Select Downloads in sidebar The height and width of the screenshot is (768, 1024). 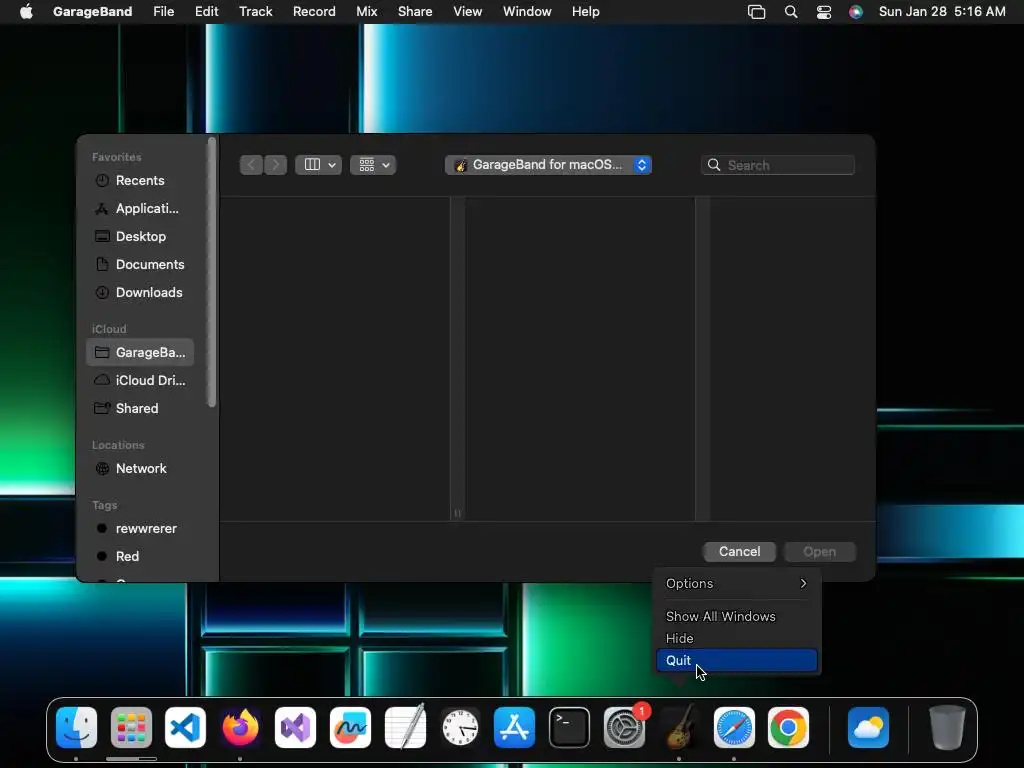(140, 293)
